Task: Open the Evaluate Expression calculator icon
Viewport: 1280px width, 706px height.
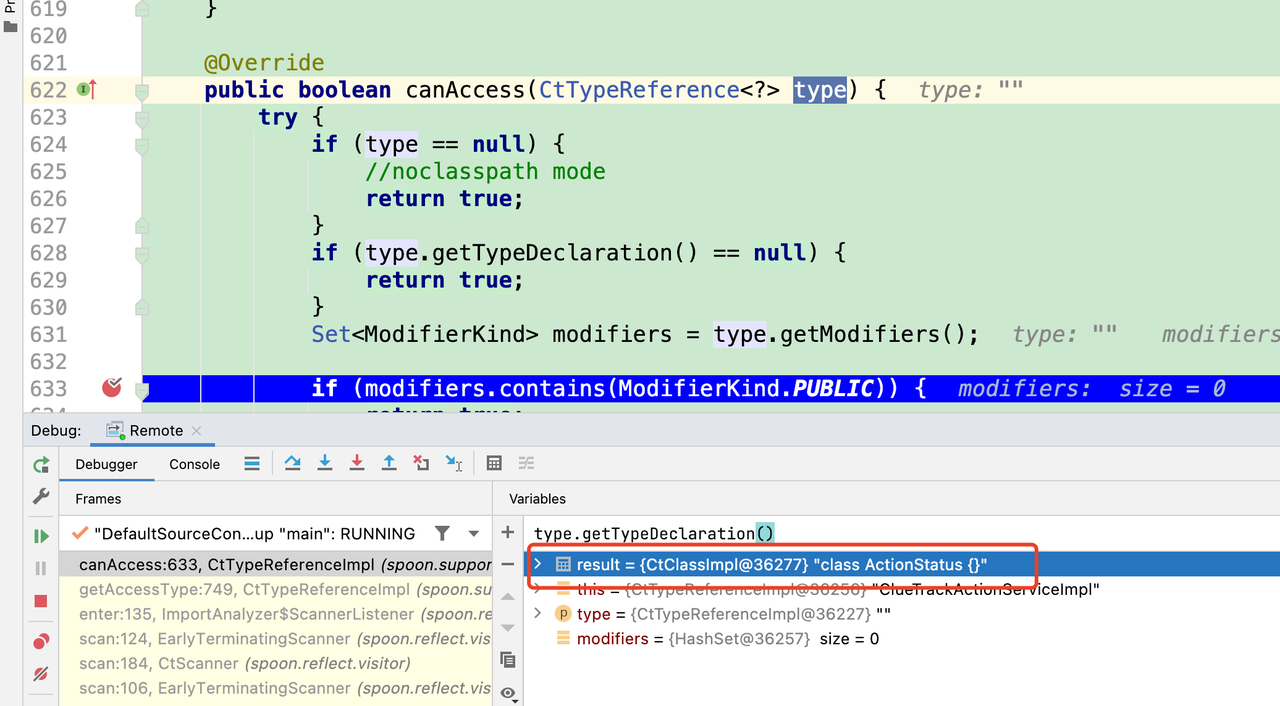Action: (493, 463)
